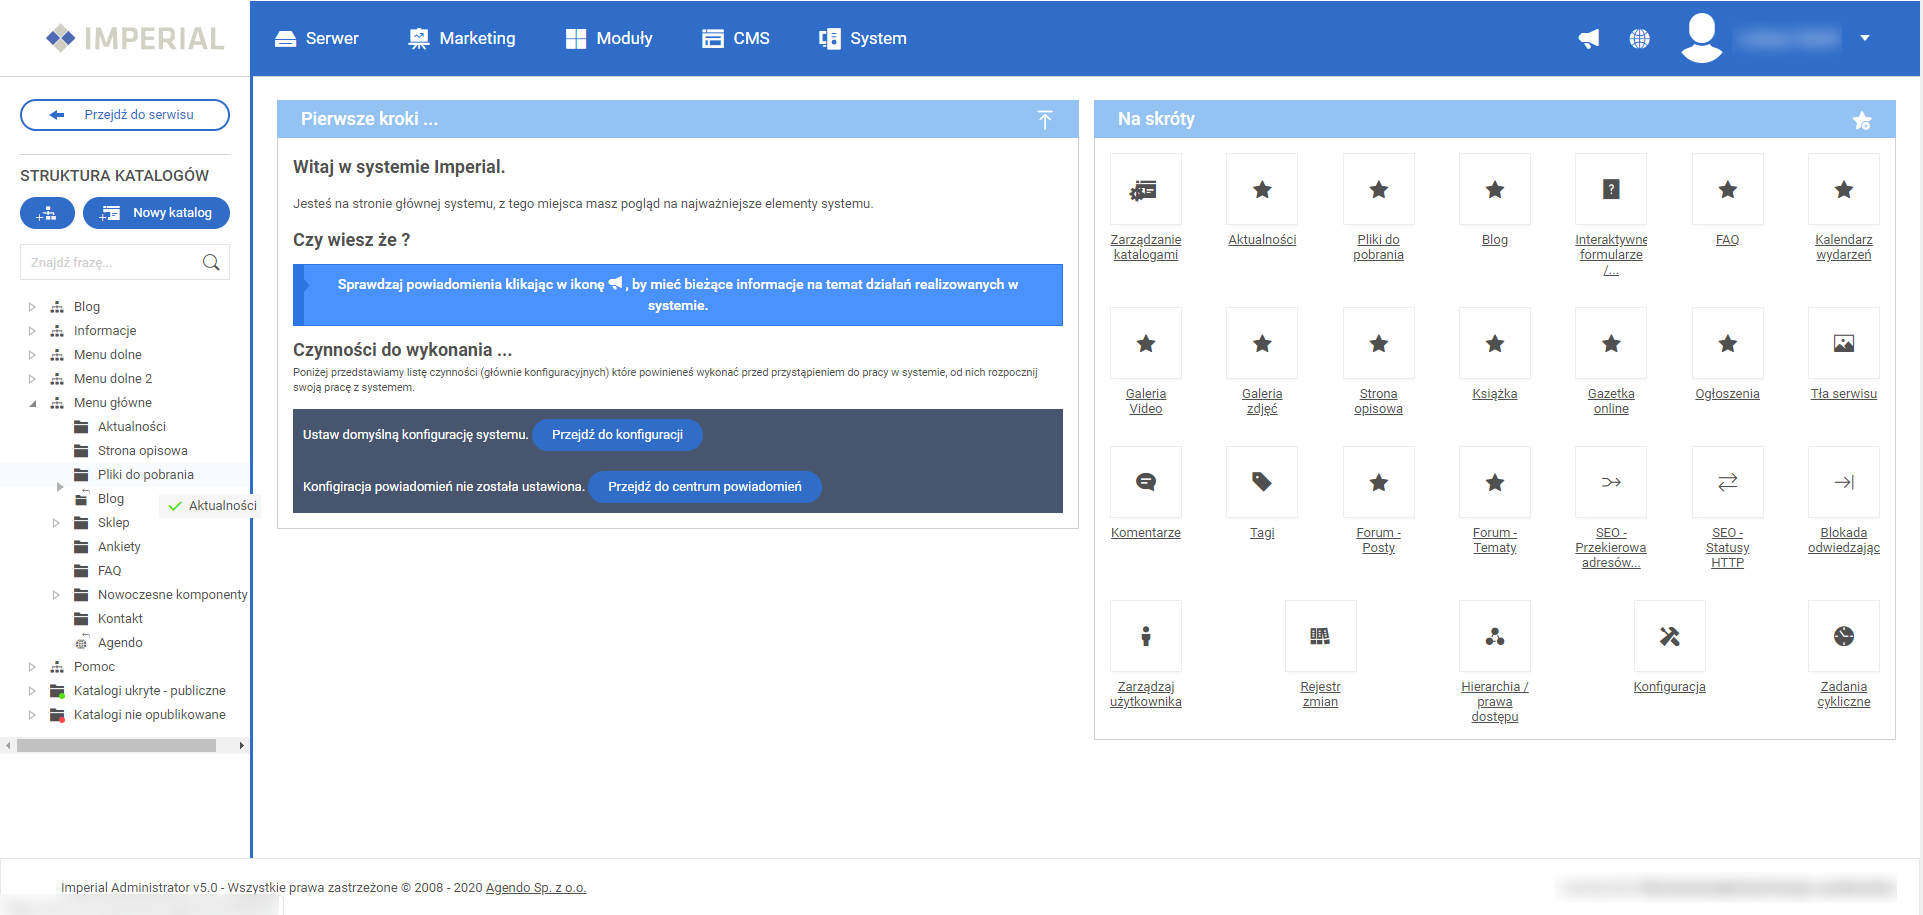Open Tła serwisu image icon
This screenshot has width=1923, height=915.
[x=1843, y=344]
